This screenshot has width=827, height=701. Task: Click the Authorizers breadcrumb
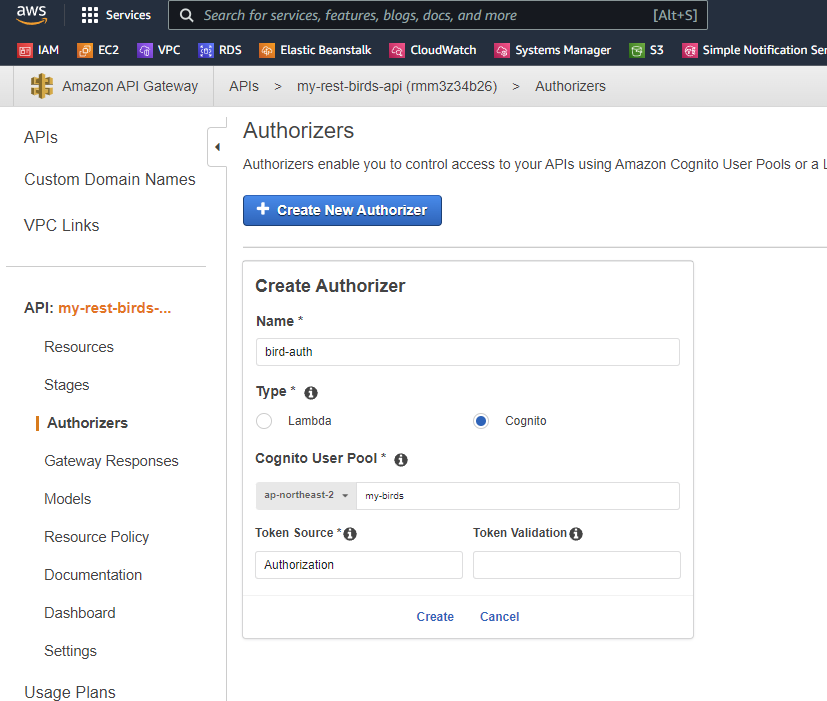tap(570, 87)
